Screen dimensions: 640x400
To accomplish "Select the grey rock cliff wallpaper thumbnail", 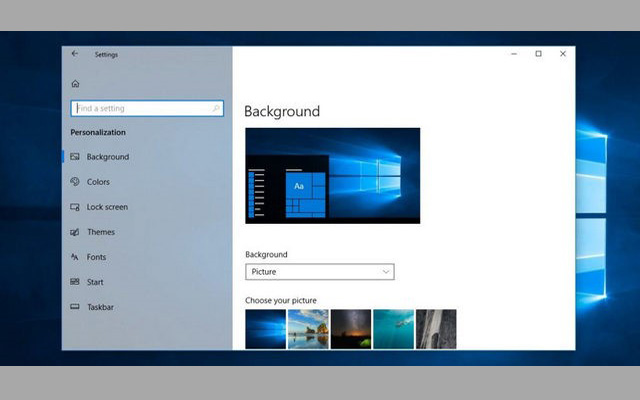I will click(x=436, y=328).
